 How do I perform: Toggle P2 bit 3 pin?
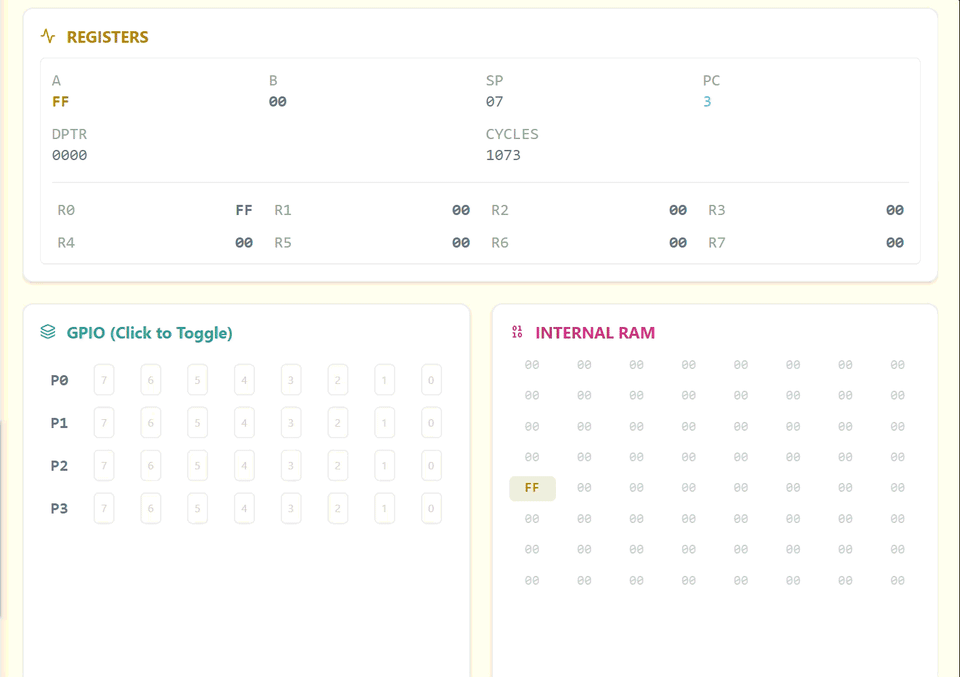[x=291, y=466]
